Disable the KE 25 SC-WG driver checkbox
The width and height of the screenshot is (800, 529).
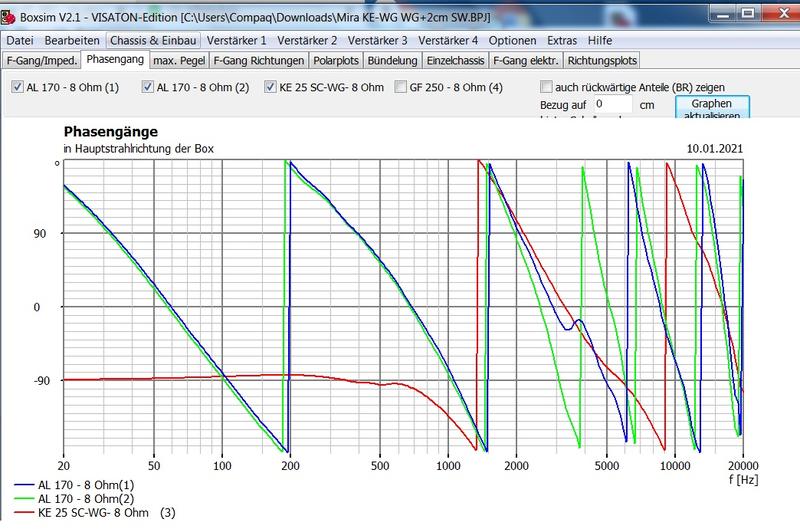[x=271, y=87]
